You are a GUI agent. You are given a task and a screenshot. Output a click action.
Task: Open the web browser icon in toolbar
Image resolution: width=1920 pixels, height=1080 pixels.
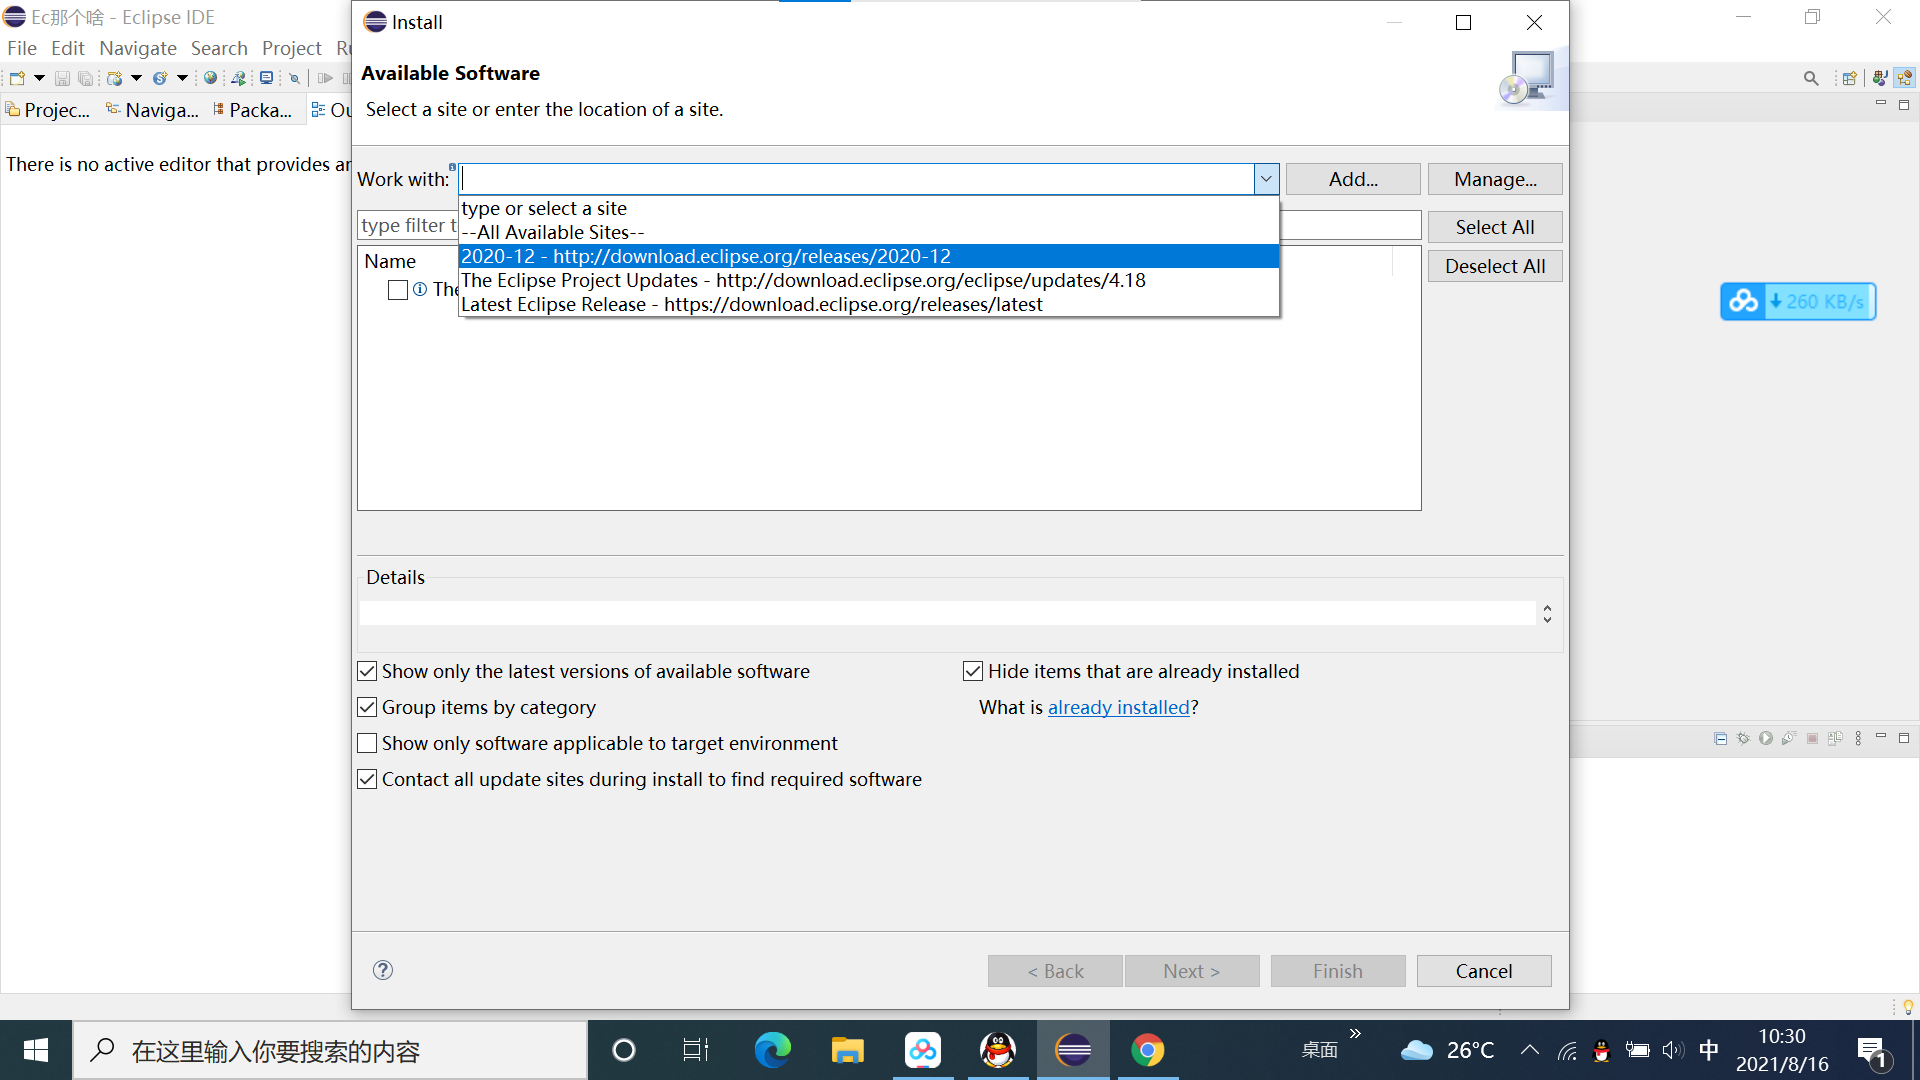[210, 78]
